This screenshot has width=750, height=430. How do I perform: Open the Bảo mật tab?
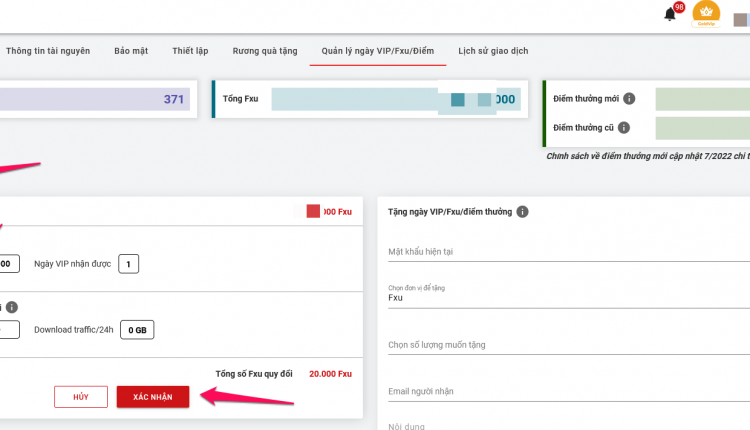click(131, 51)
